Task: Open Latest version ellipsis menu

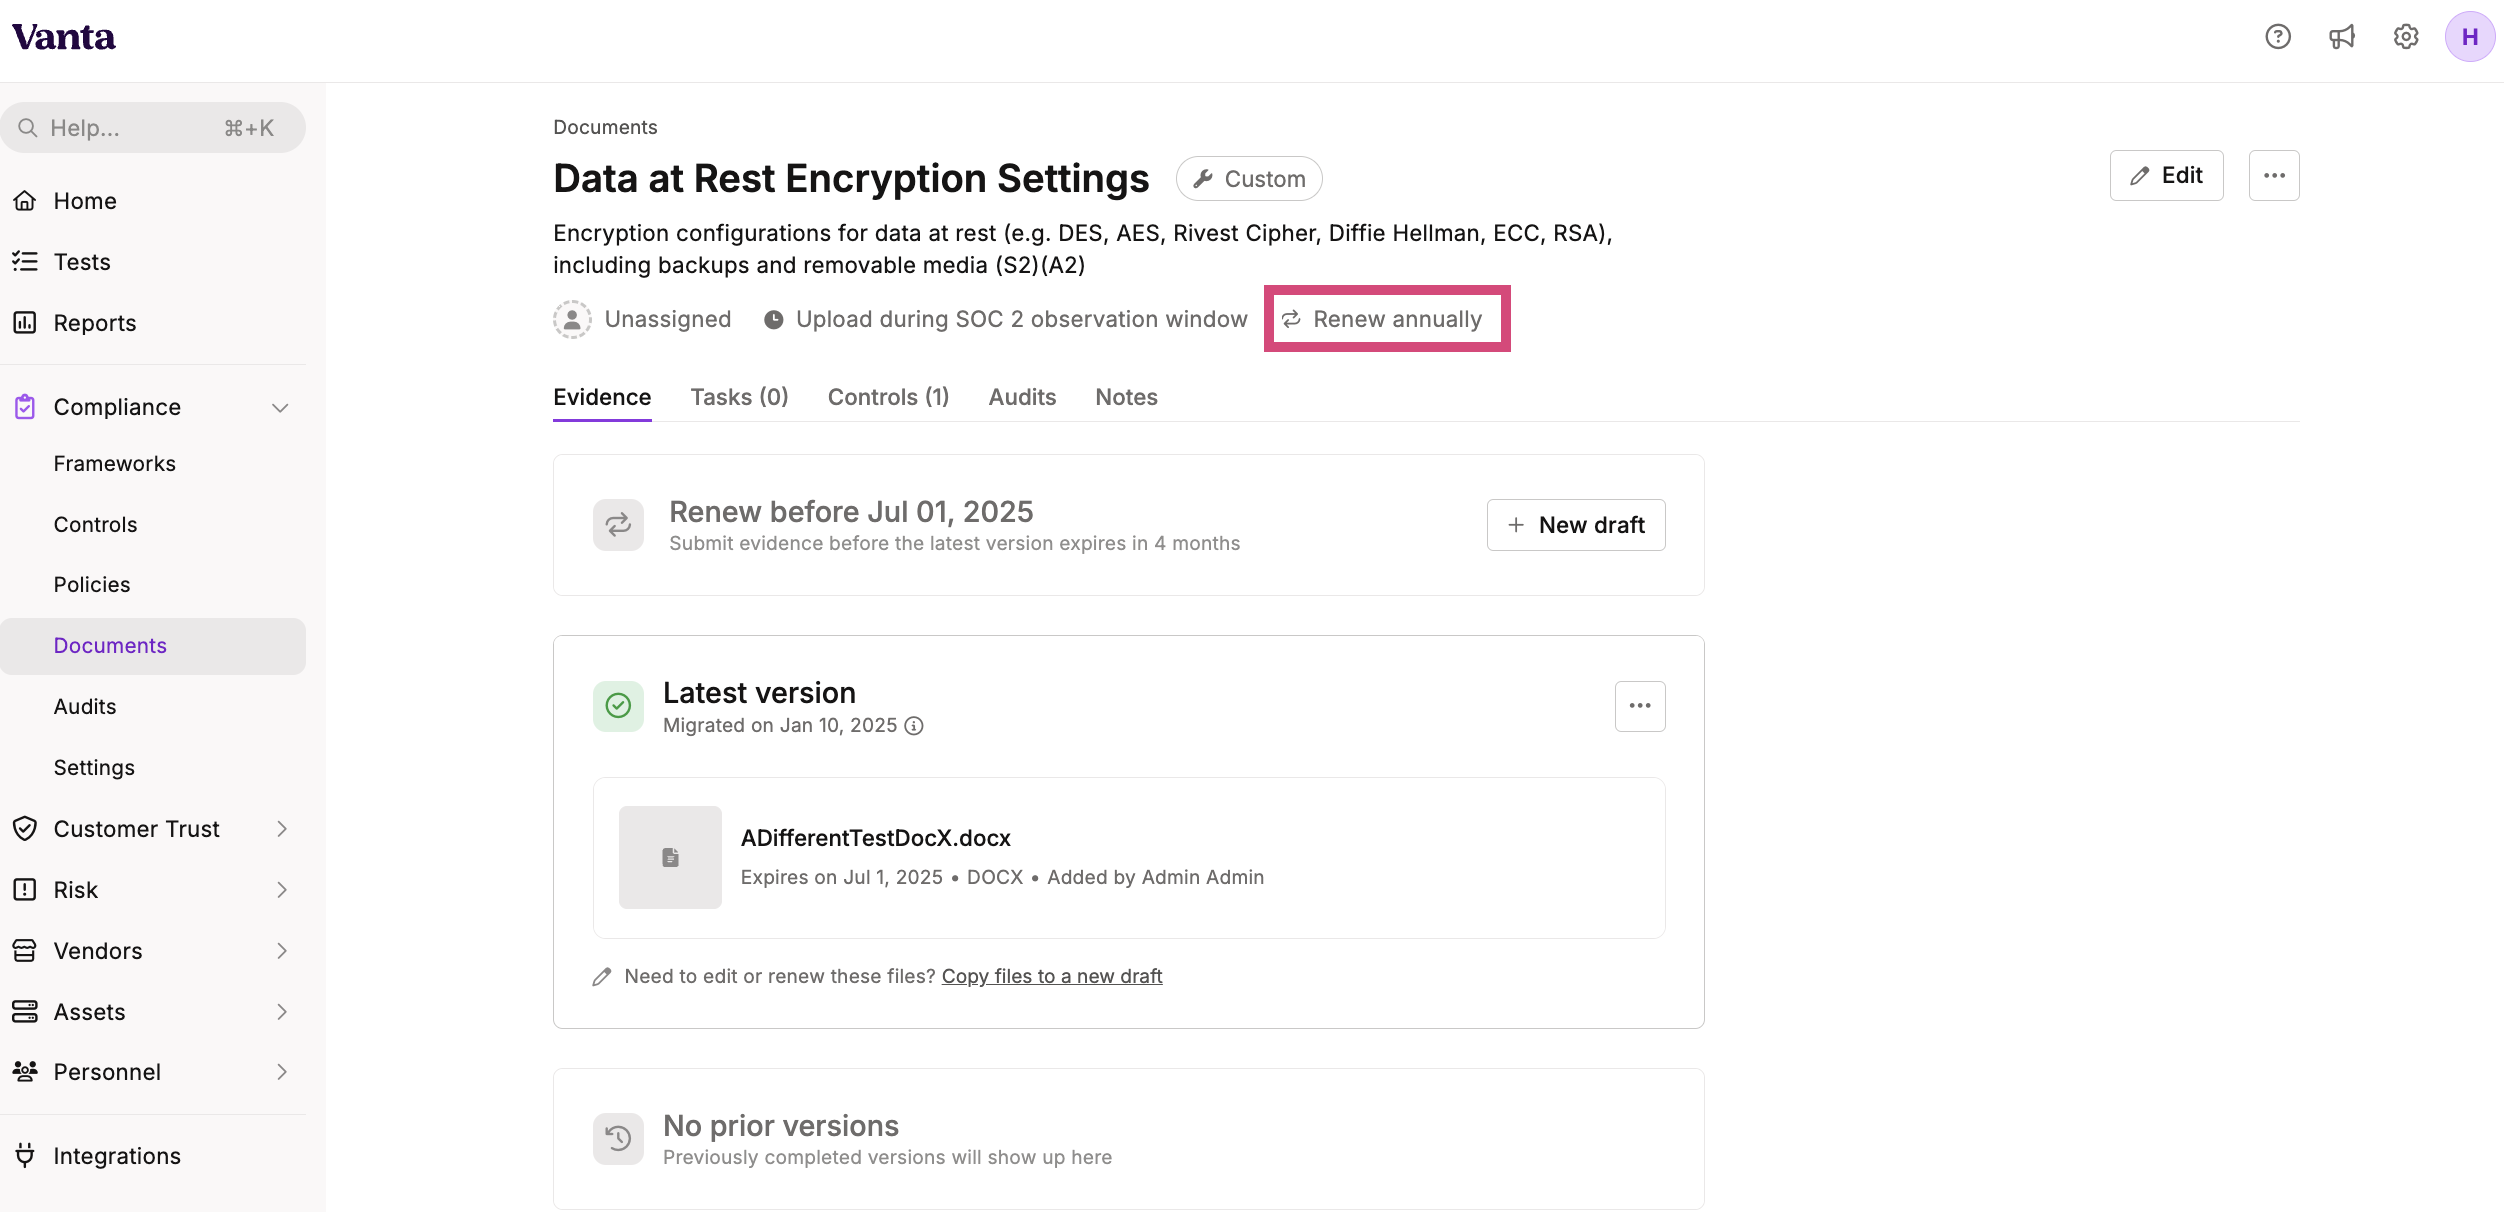Action: pos(1640,706)
